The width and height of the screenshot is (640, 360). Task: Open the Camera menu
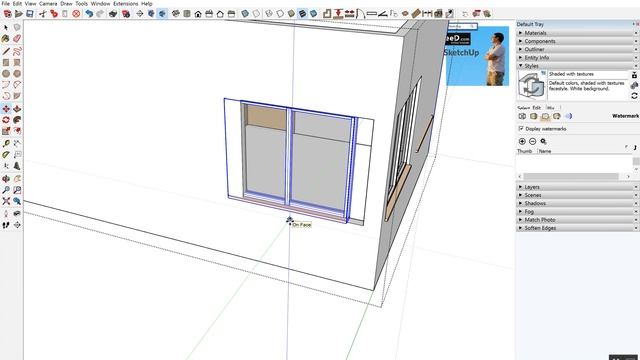(x=48, y=3)
